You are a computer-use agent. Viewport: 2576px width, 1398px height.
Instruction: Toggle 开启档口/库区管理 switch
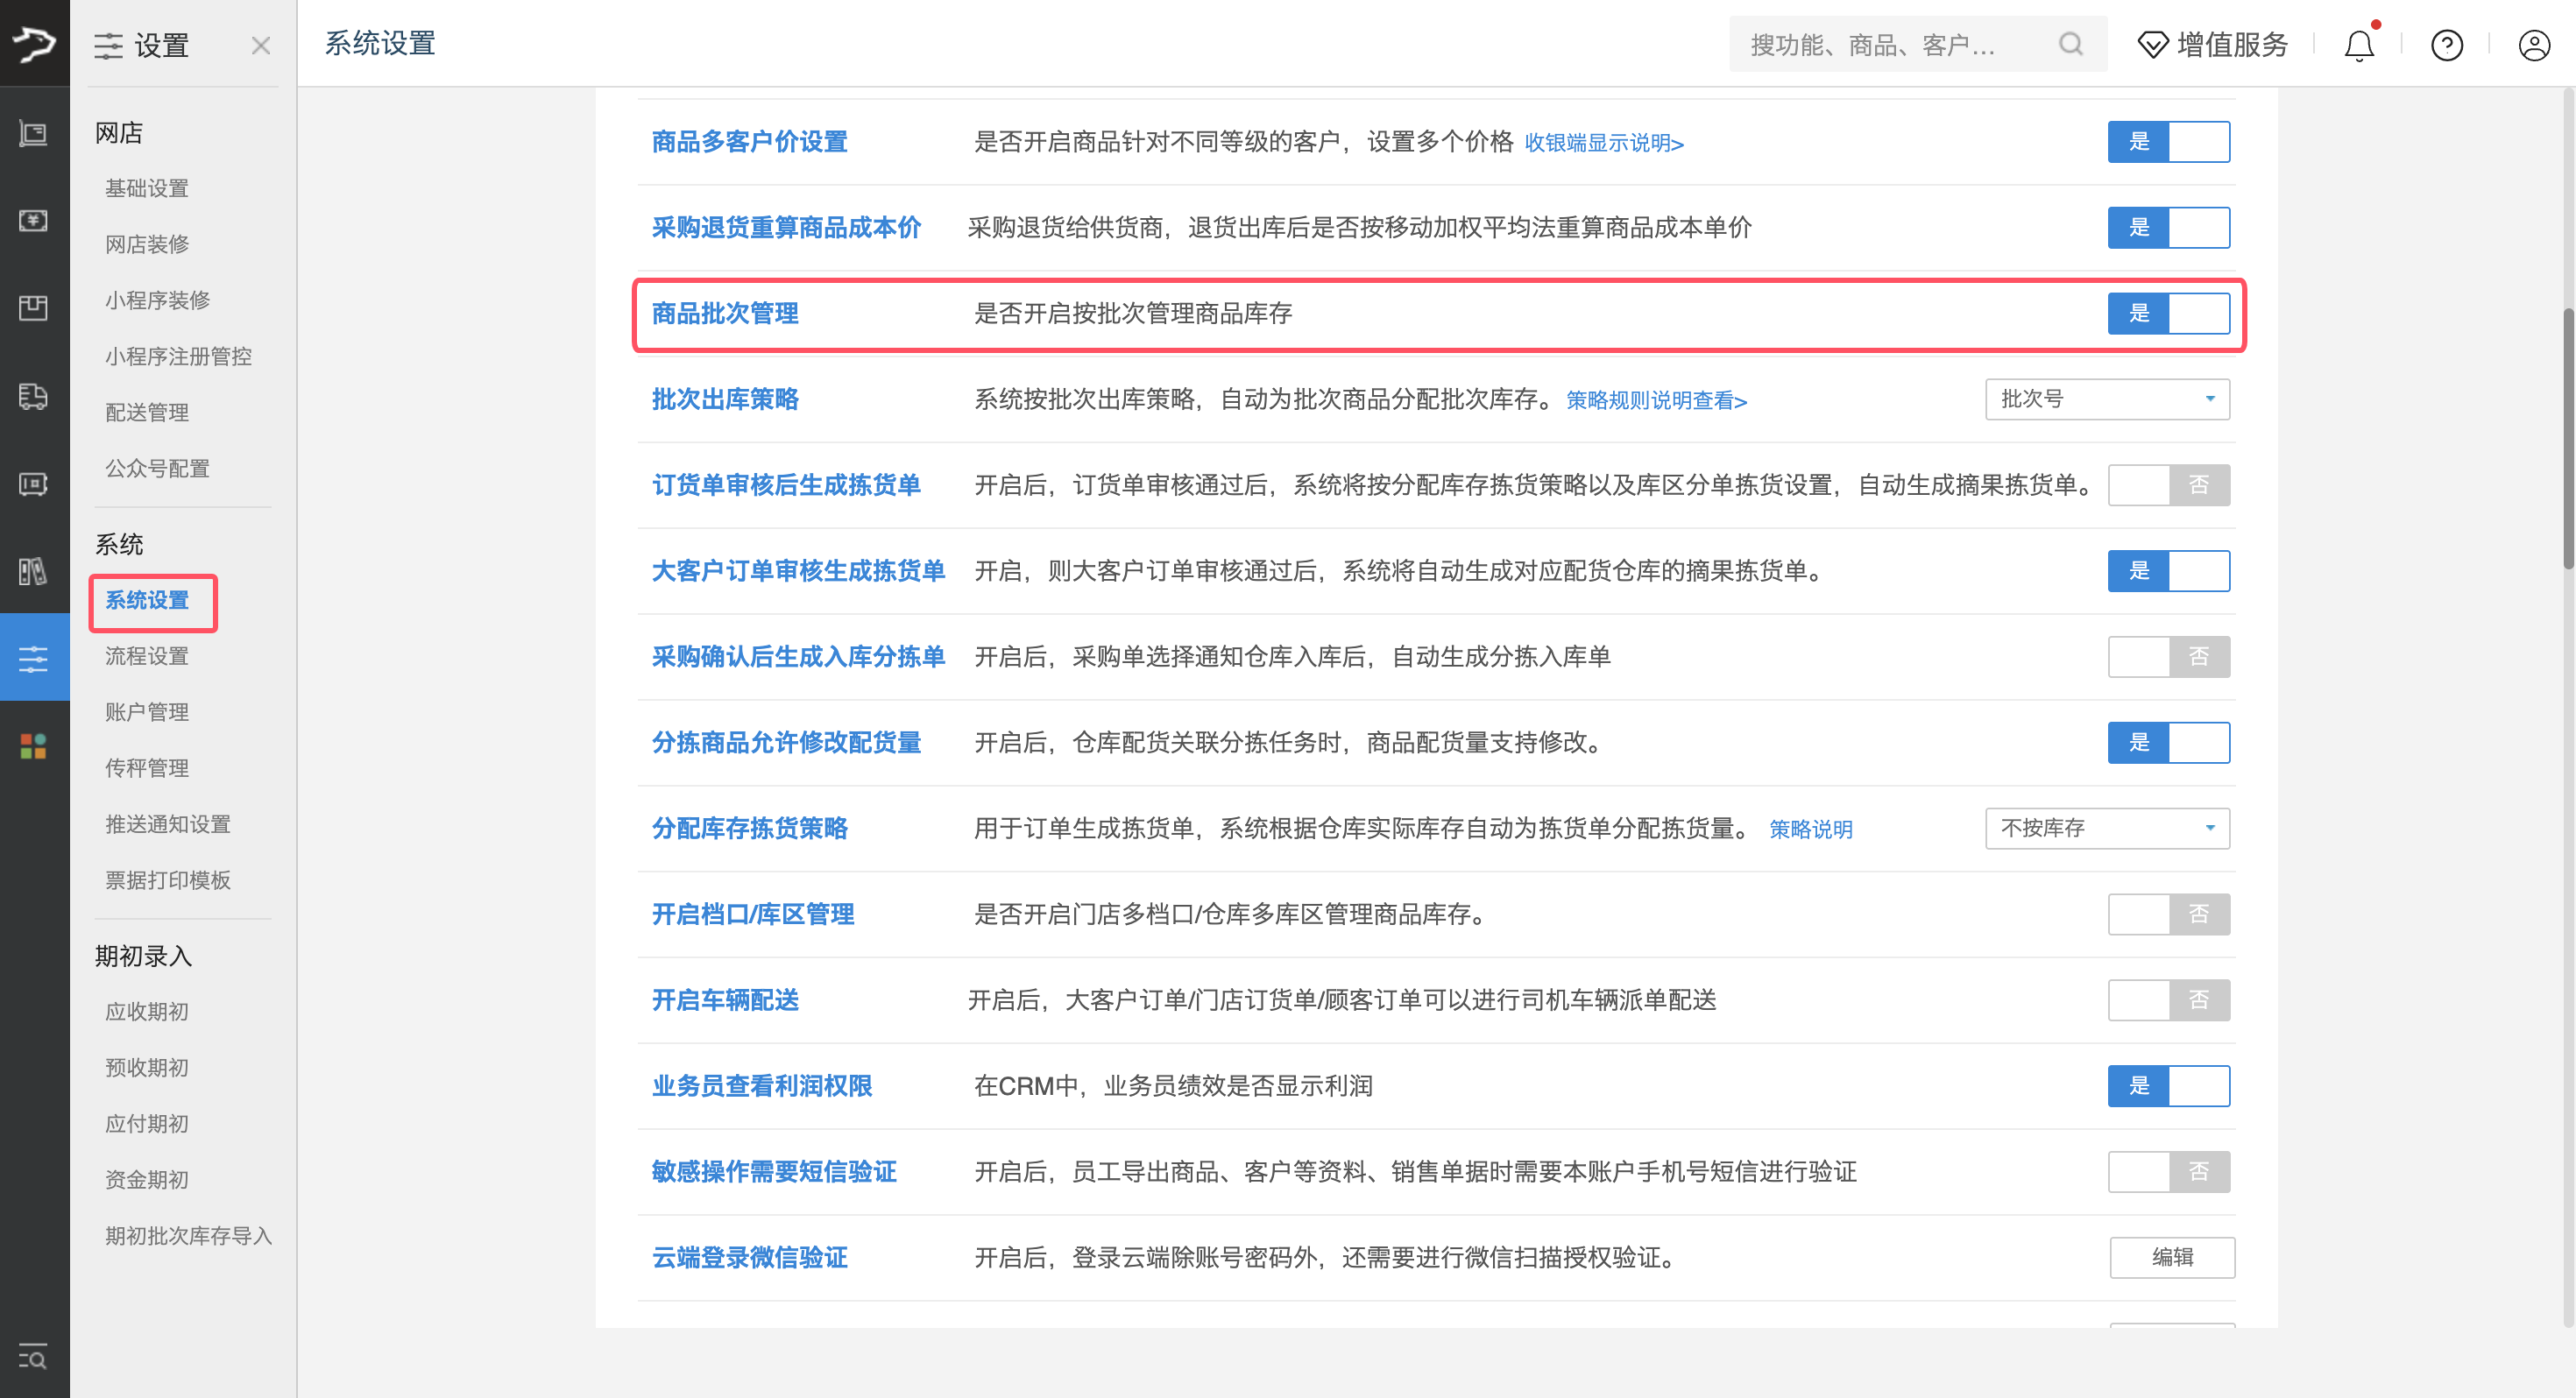(x=2169, y=914)
